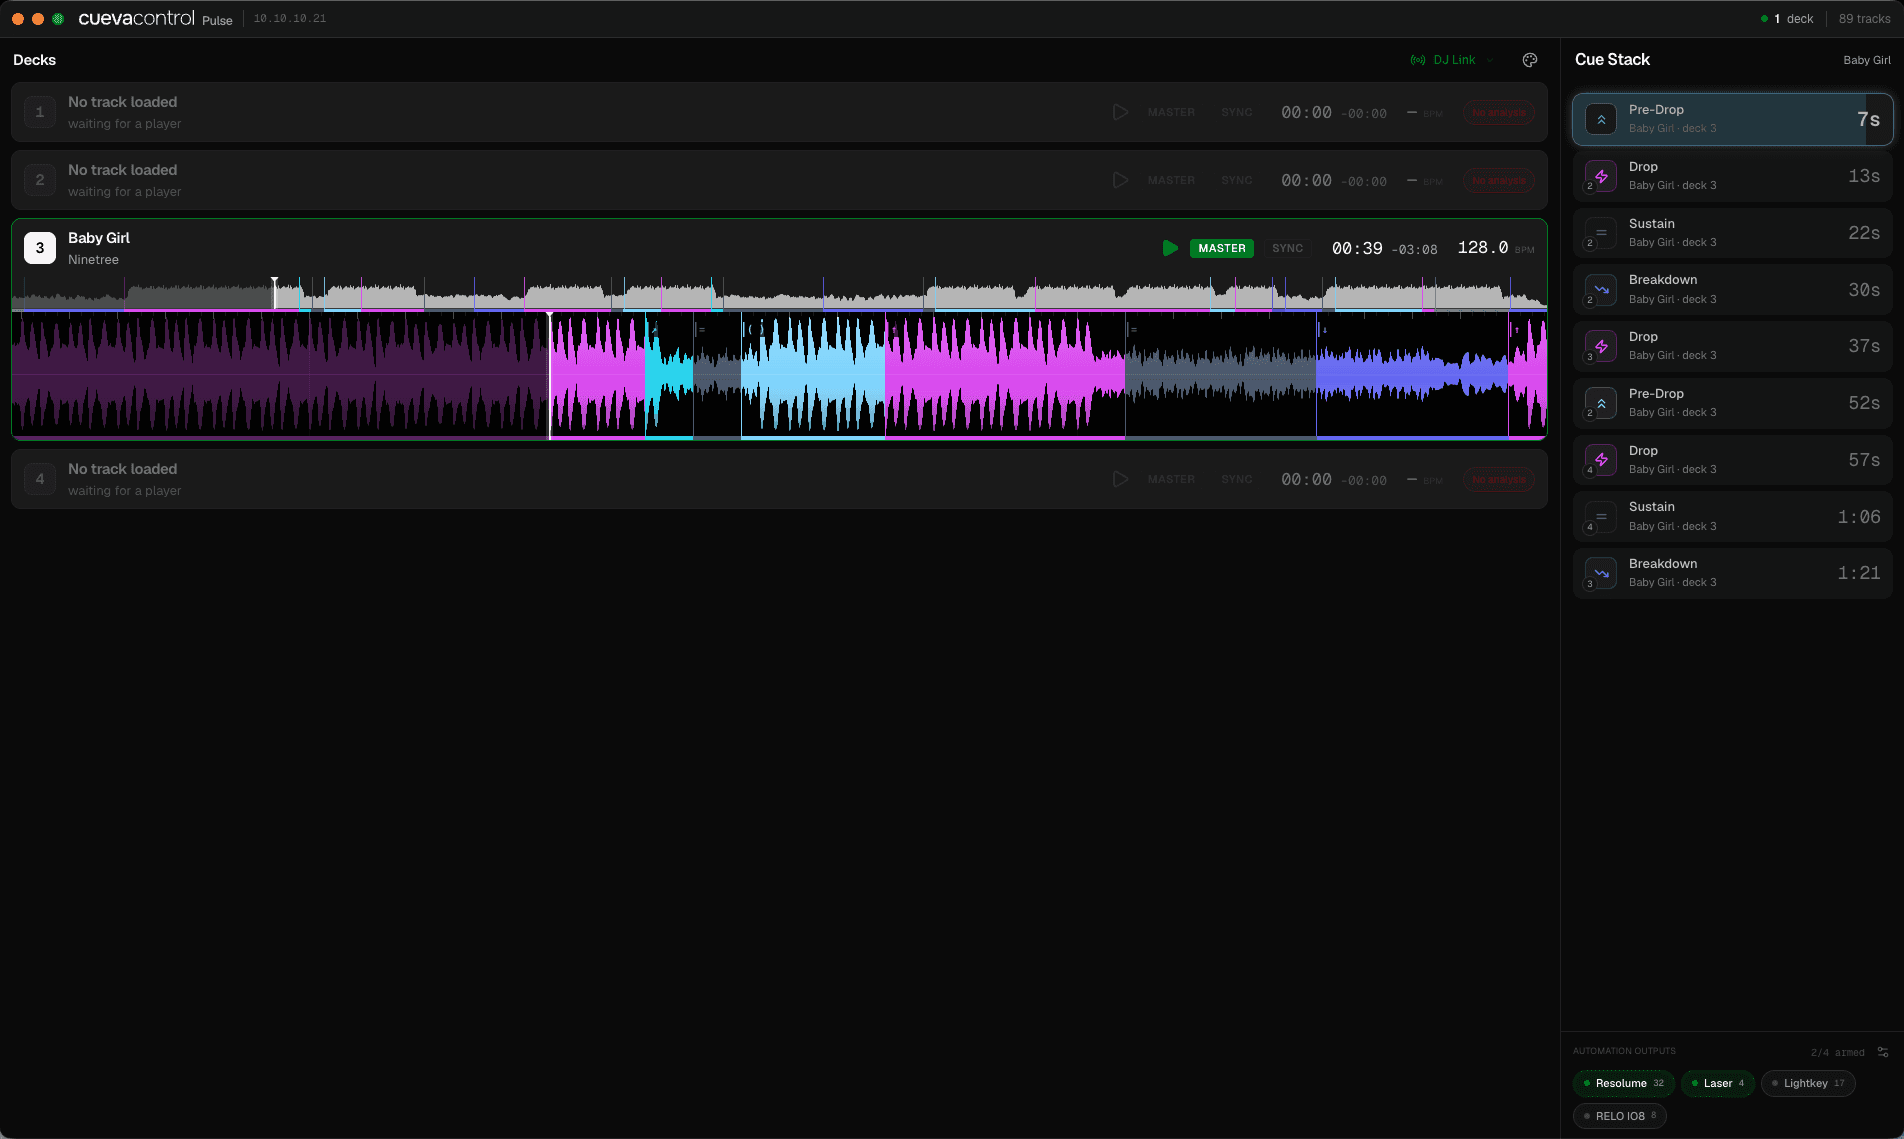Click the 89 tracks counter

[1864, 19]
